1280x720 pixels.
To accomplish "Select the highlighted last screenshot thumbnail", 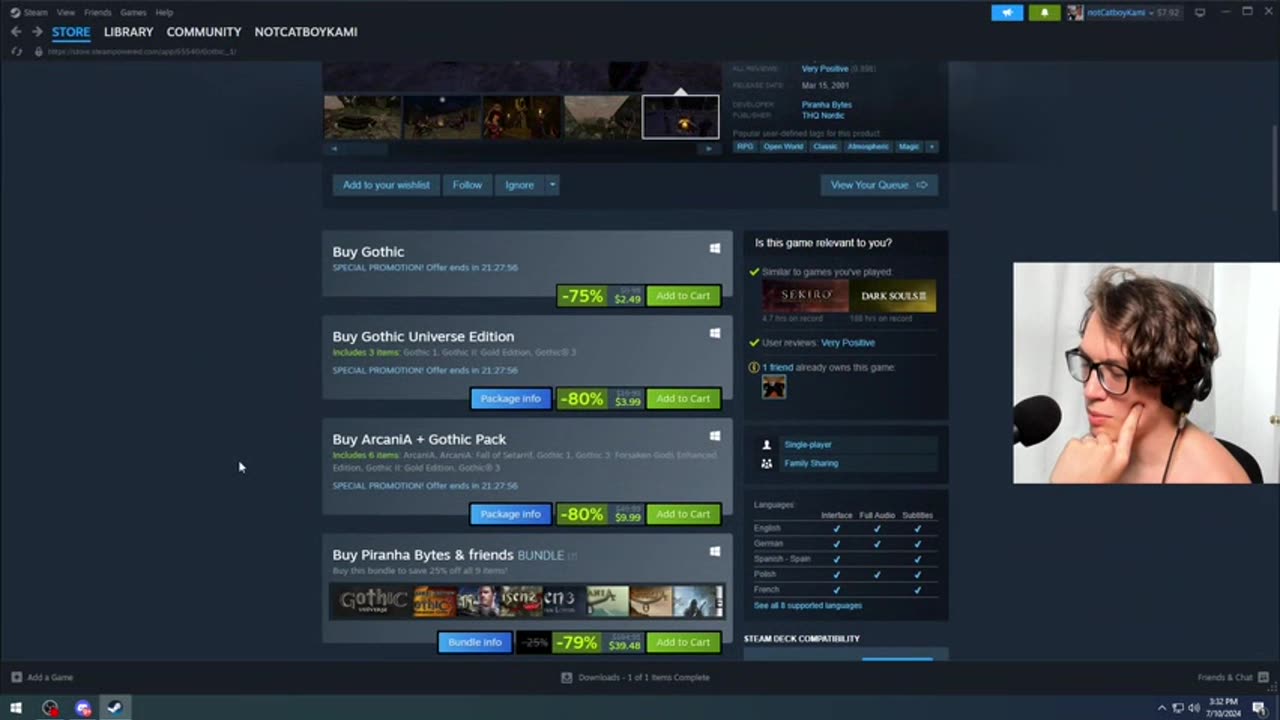I will (680, 117).
